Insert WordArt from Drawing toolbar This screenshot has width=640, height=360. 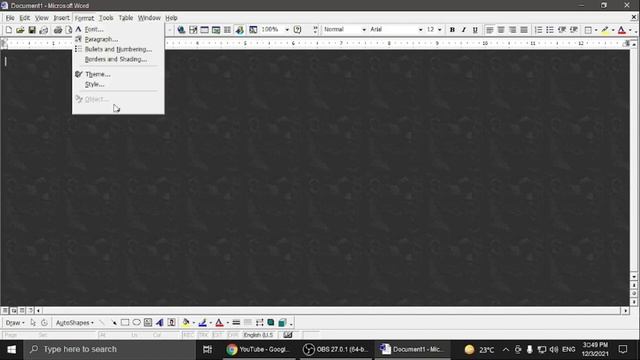[x=160, y=322]
